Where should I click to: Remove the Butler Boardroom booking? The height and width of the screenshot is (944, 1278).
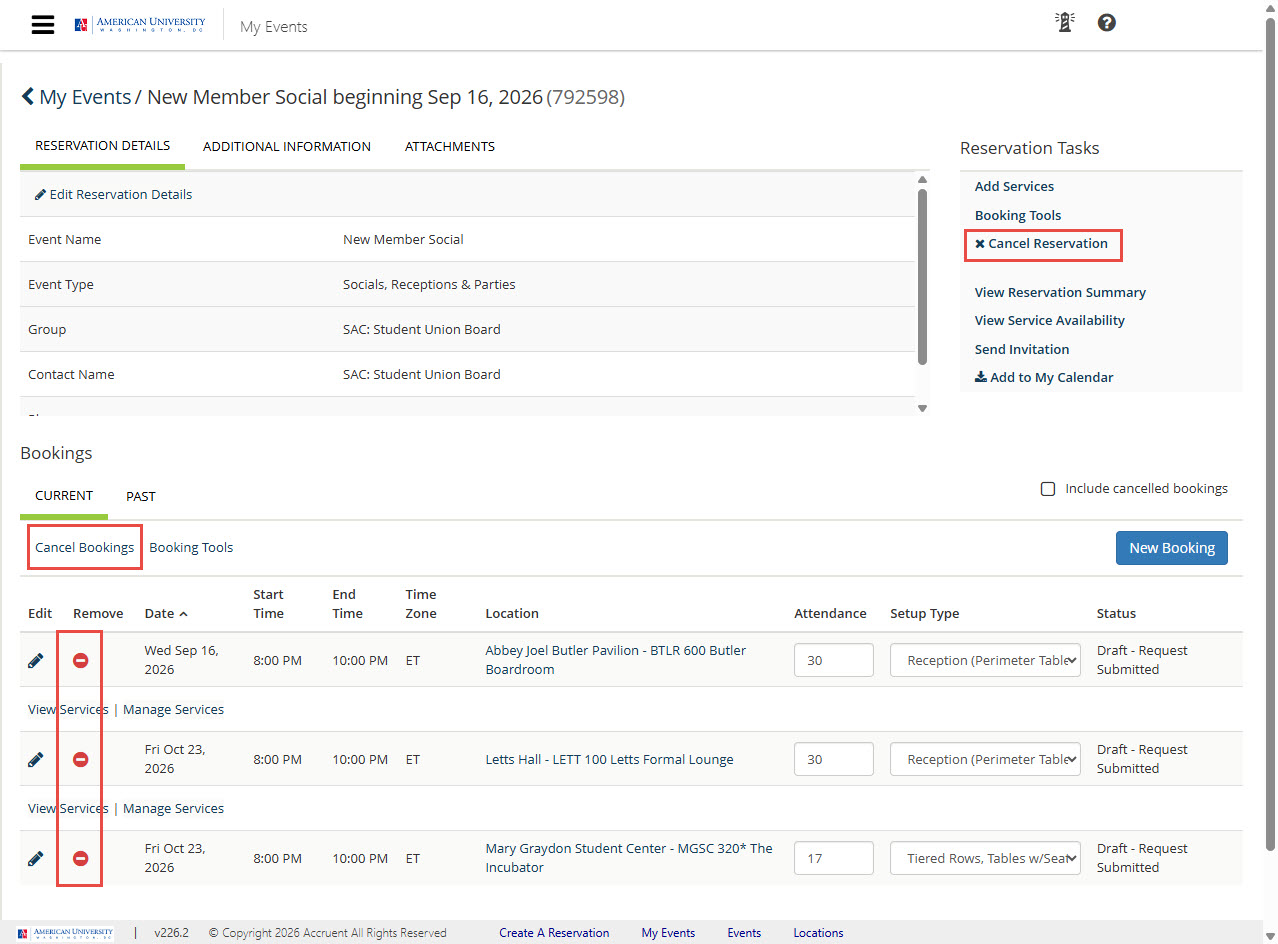click(81, 660)
